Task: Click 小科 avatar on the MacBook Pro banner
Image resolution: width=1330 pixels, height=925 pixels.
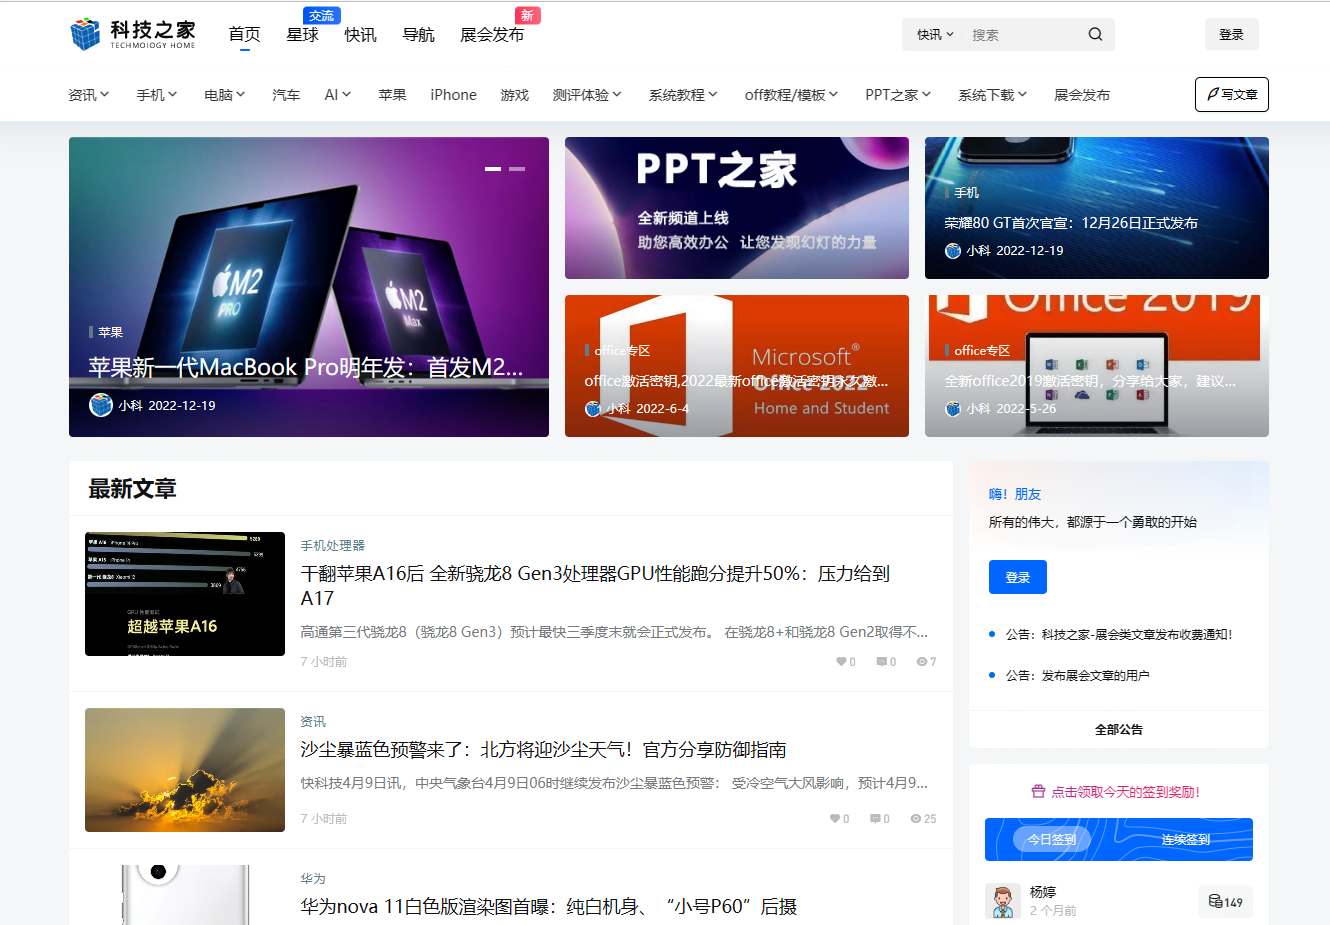Action: [x=101, y=405]
